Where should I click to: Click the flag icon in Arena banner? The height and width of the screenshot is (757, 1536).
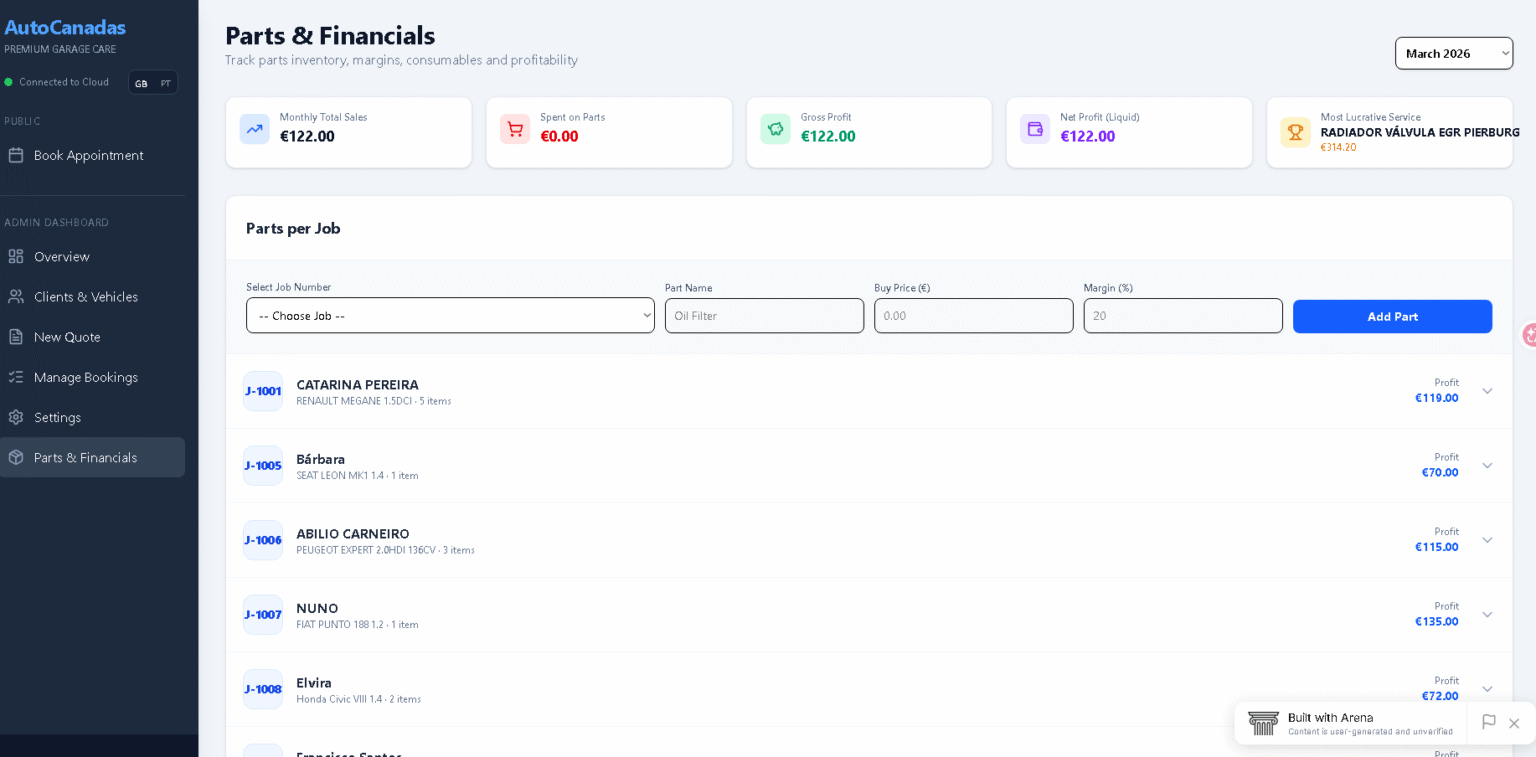coord(1488,722)
